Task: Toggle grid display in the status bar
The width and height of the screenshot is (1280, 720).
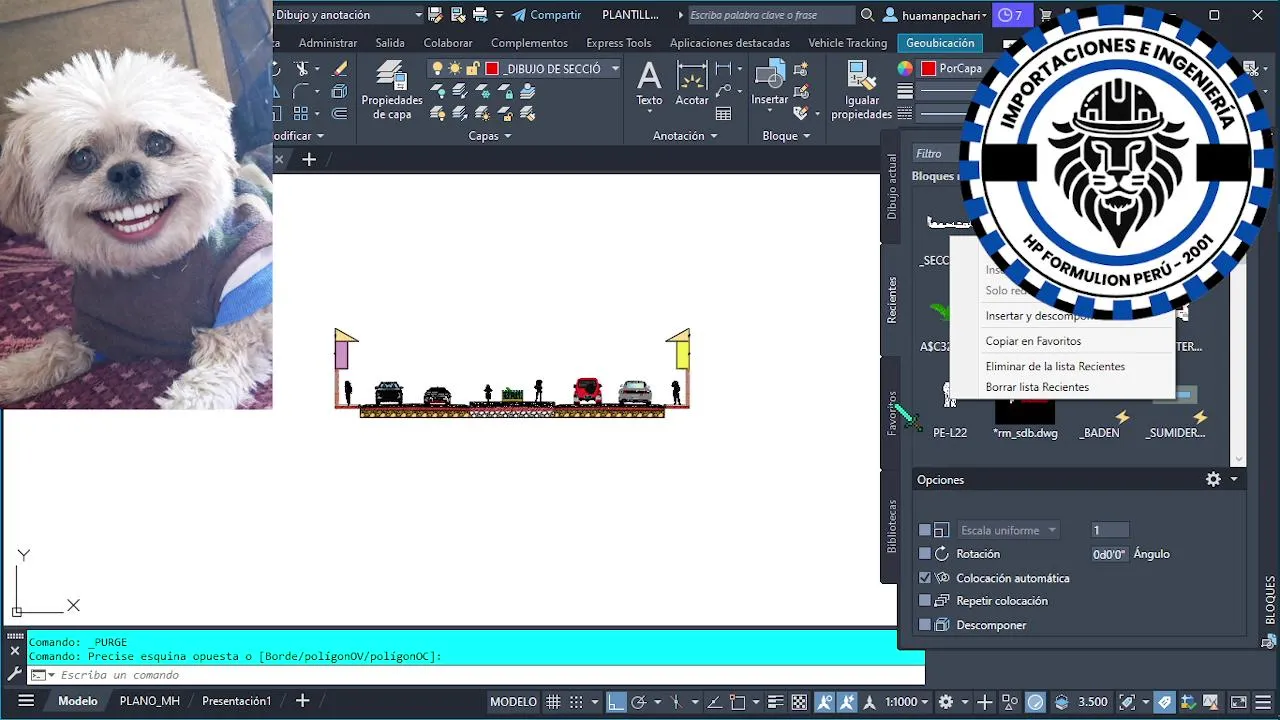Action: click(553, 702)
